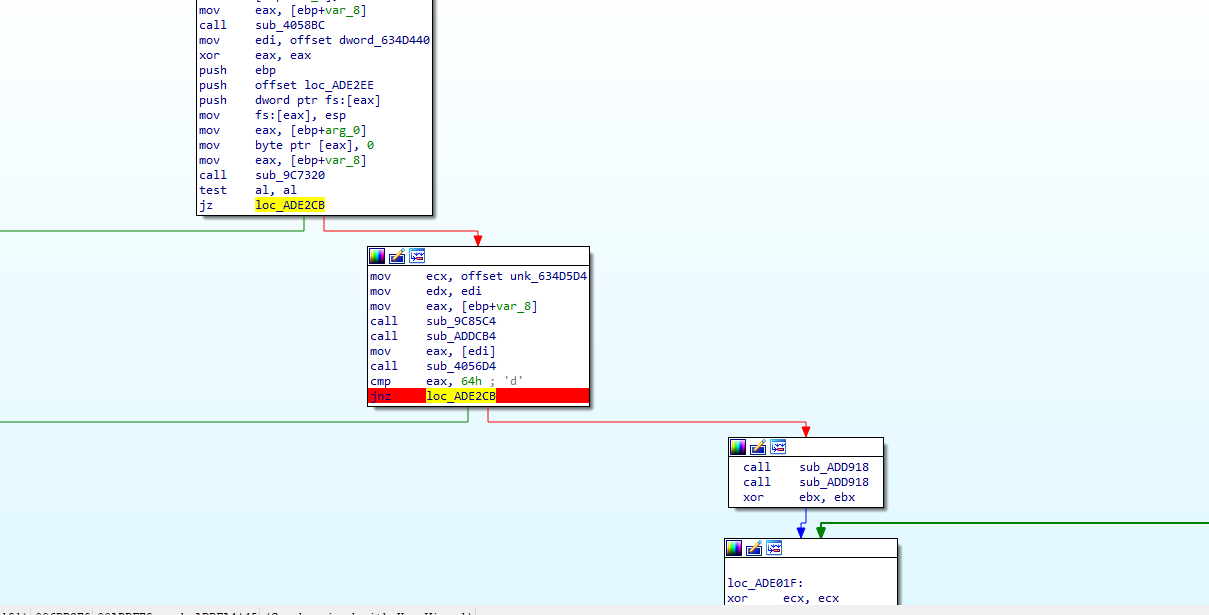This screenshot has width=1209, height=615.
Task: Jump to the highlighted loc_ADE2CB label
Action: pyautogui.click(x=290, y=204)
